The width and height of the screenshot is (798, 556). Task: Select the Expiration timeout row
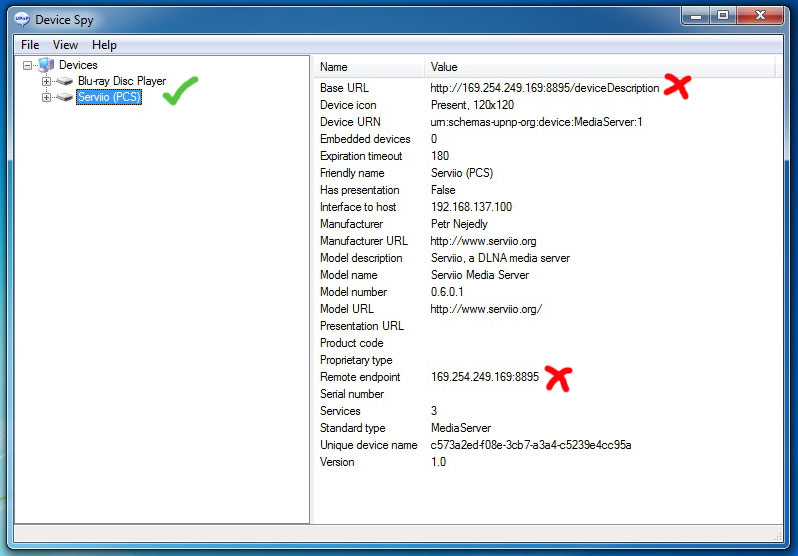click(361, 156)
